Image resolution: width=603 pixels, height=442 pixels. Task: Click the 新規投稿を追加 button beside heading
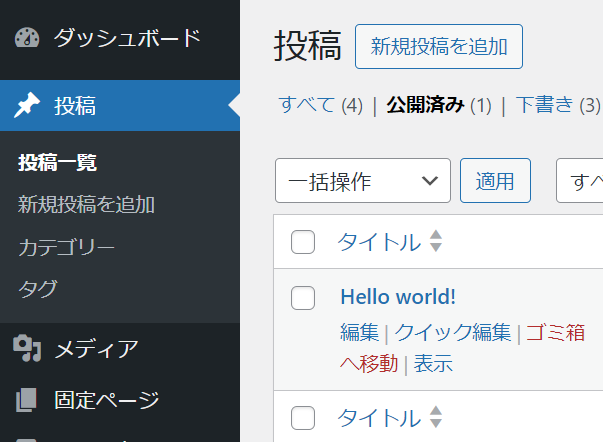coord(439,47)
